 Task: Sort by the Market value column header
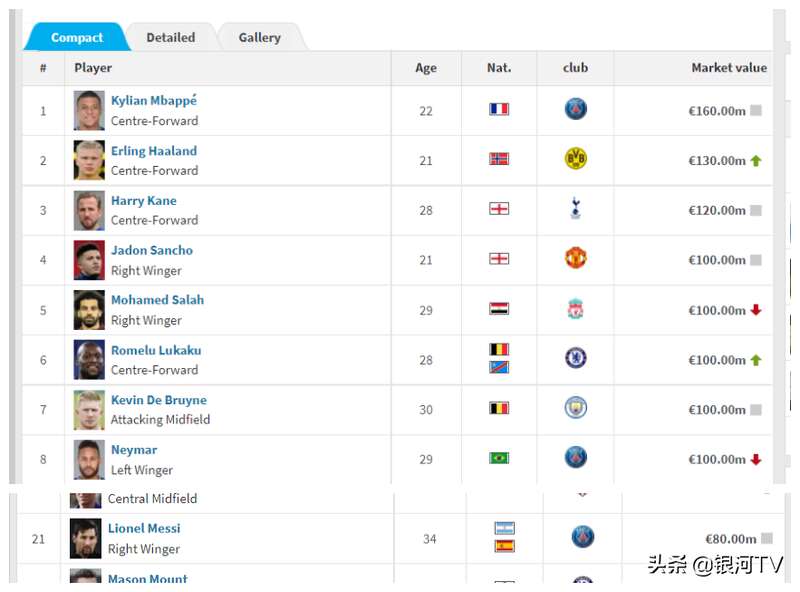click(729, 68)
